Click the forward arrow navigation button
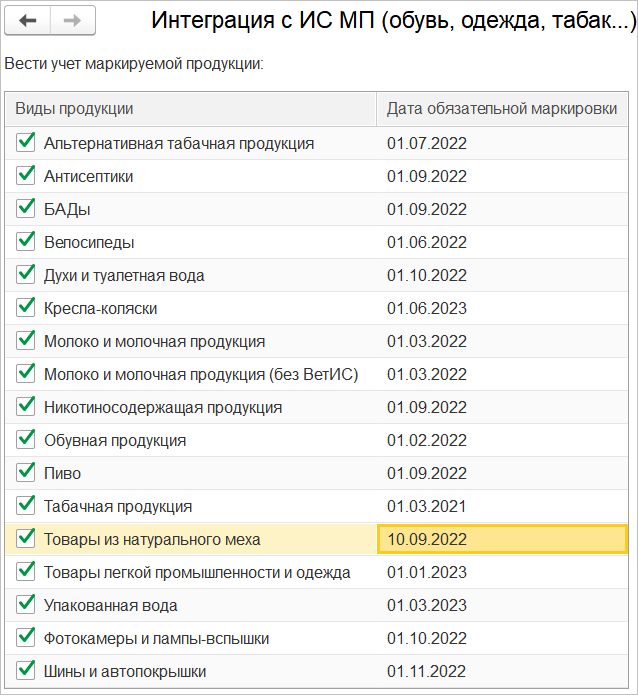 click(x=72, y=20)
